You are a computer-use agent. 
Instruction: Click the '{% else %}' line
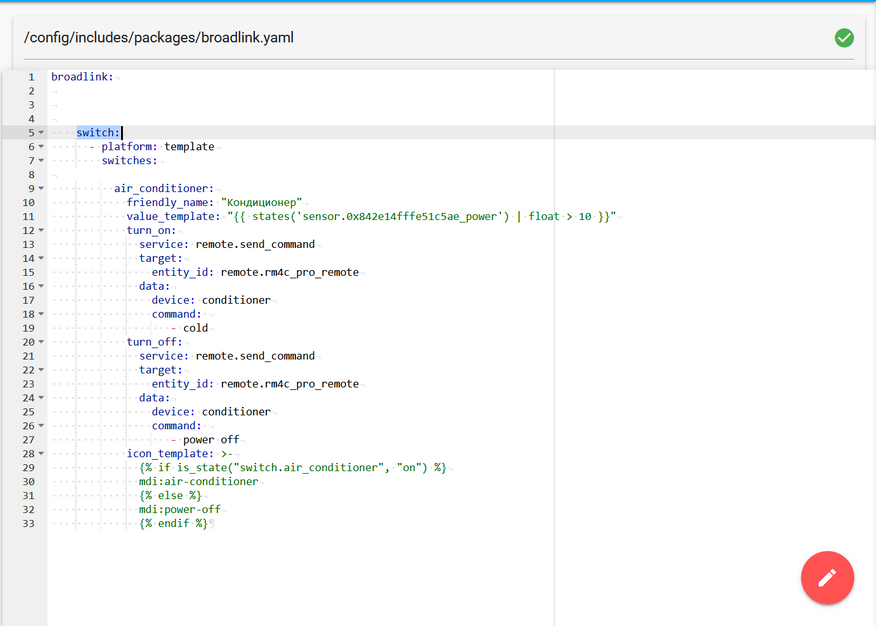pyautogui.click(x=170, y=495)
